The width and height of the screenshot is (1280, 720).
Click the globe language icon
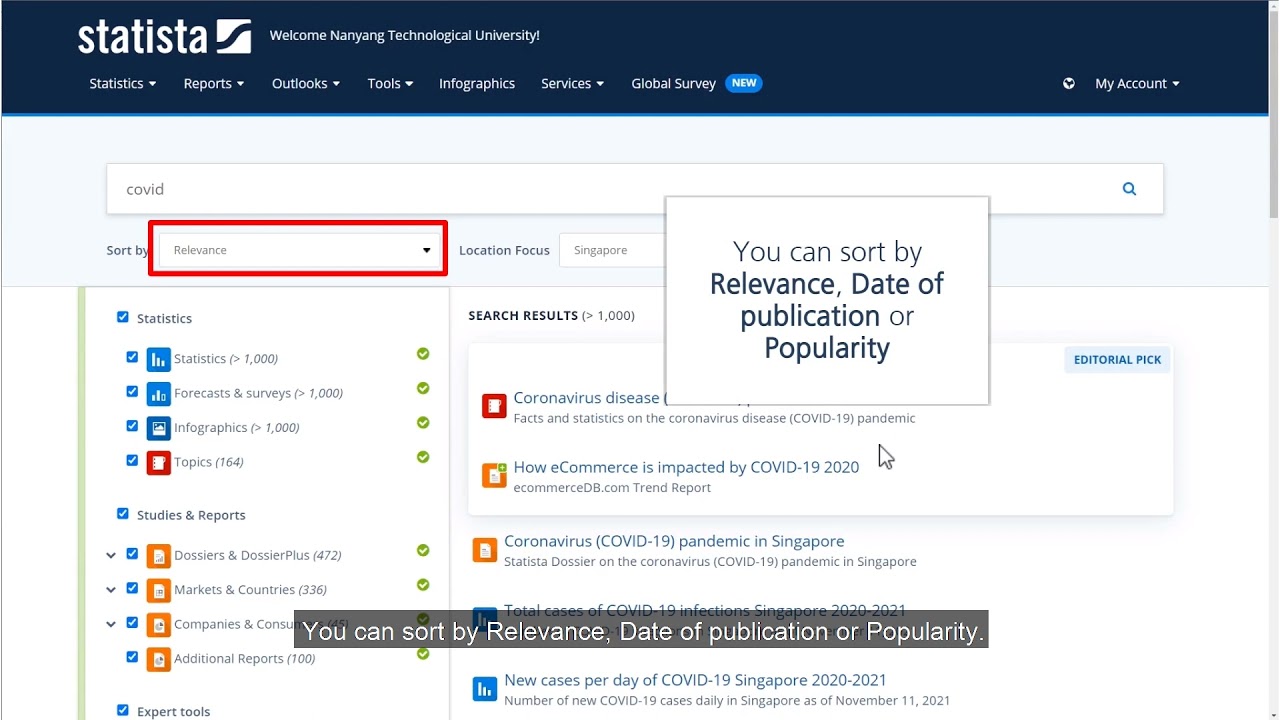pos(1069,84)
